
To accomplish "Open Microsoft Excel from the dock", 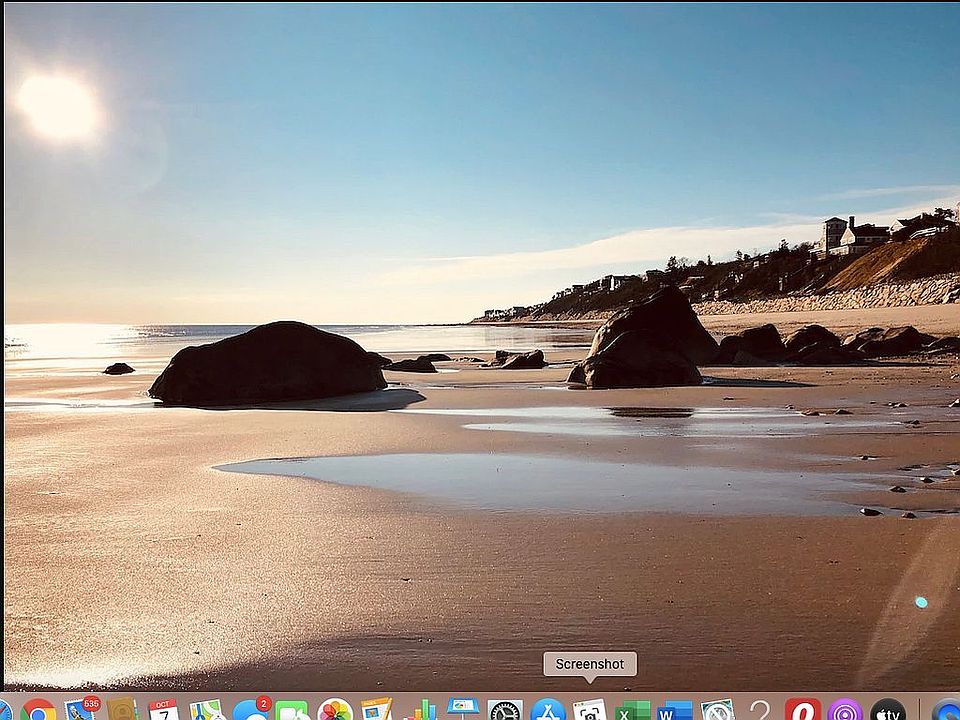I will click(x=633, y=711).
